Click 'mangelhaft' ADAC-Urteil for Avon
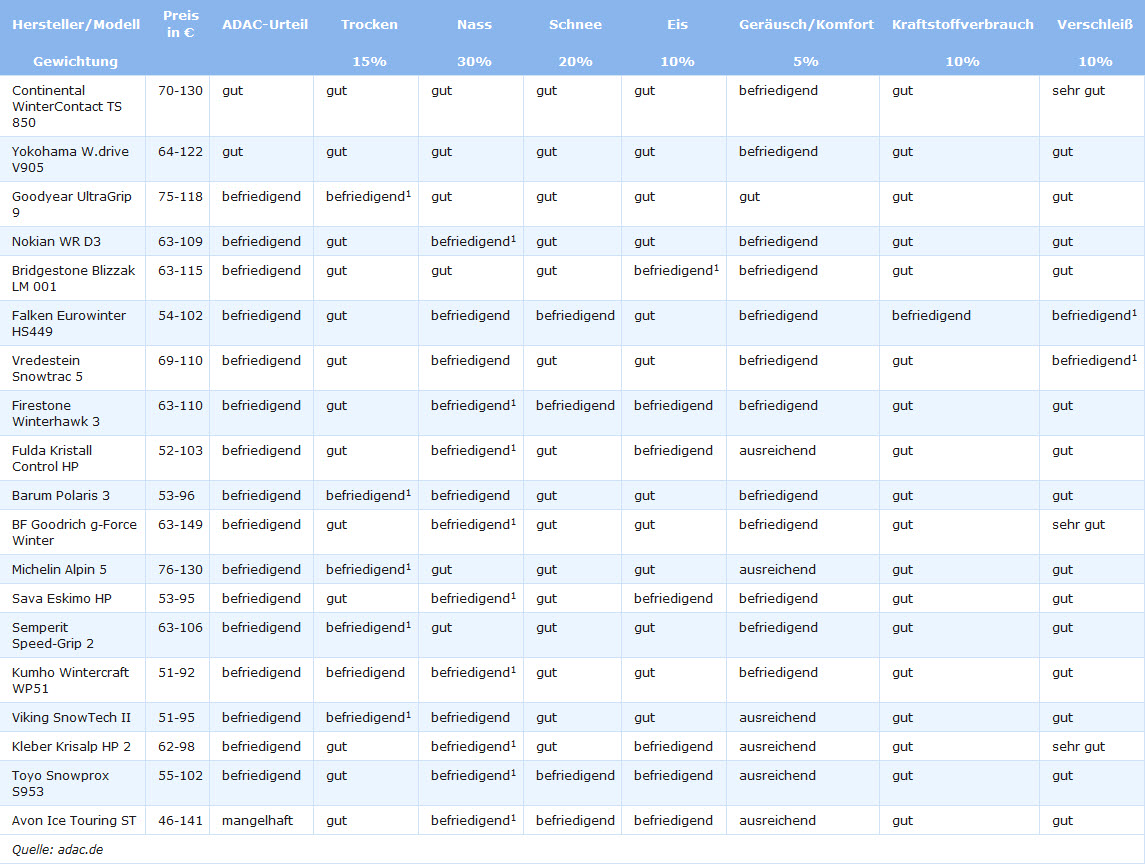This screenshot has width=1145, height=864. [x=257, y=820]
